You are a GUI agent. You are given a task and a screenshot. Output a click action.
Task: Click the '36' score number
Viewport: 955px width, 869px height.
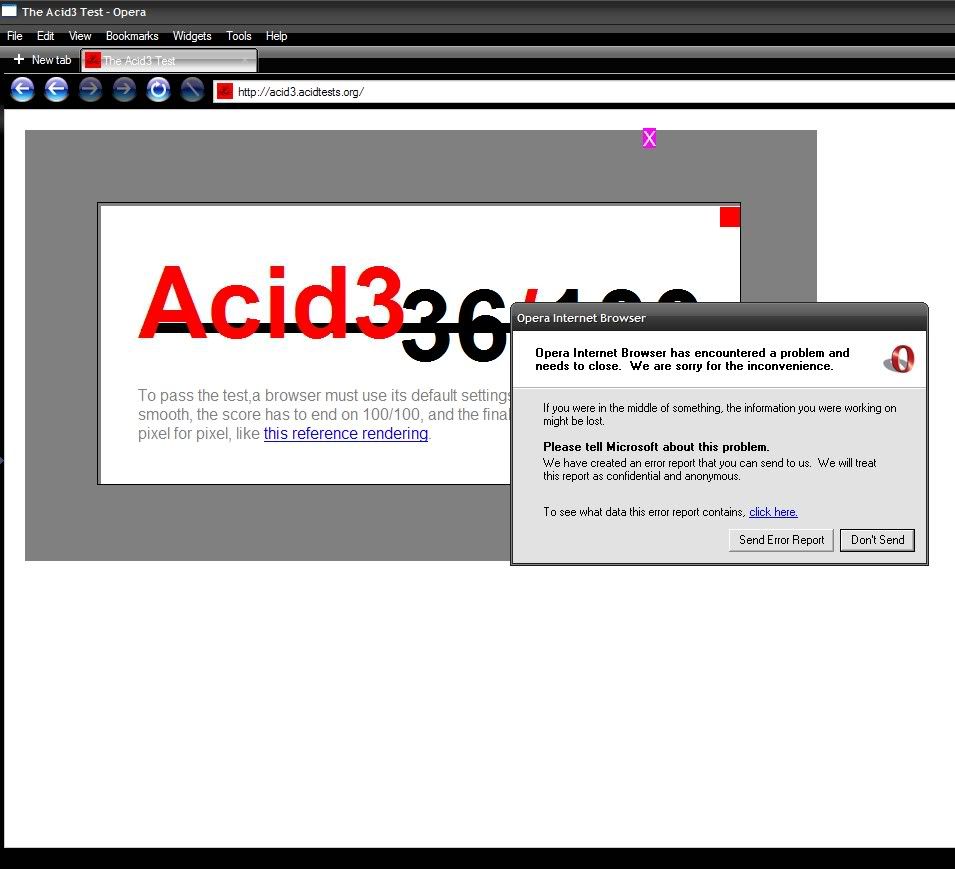coord(454,326)
